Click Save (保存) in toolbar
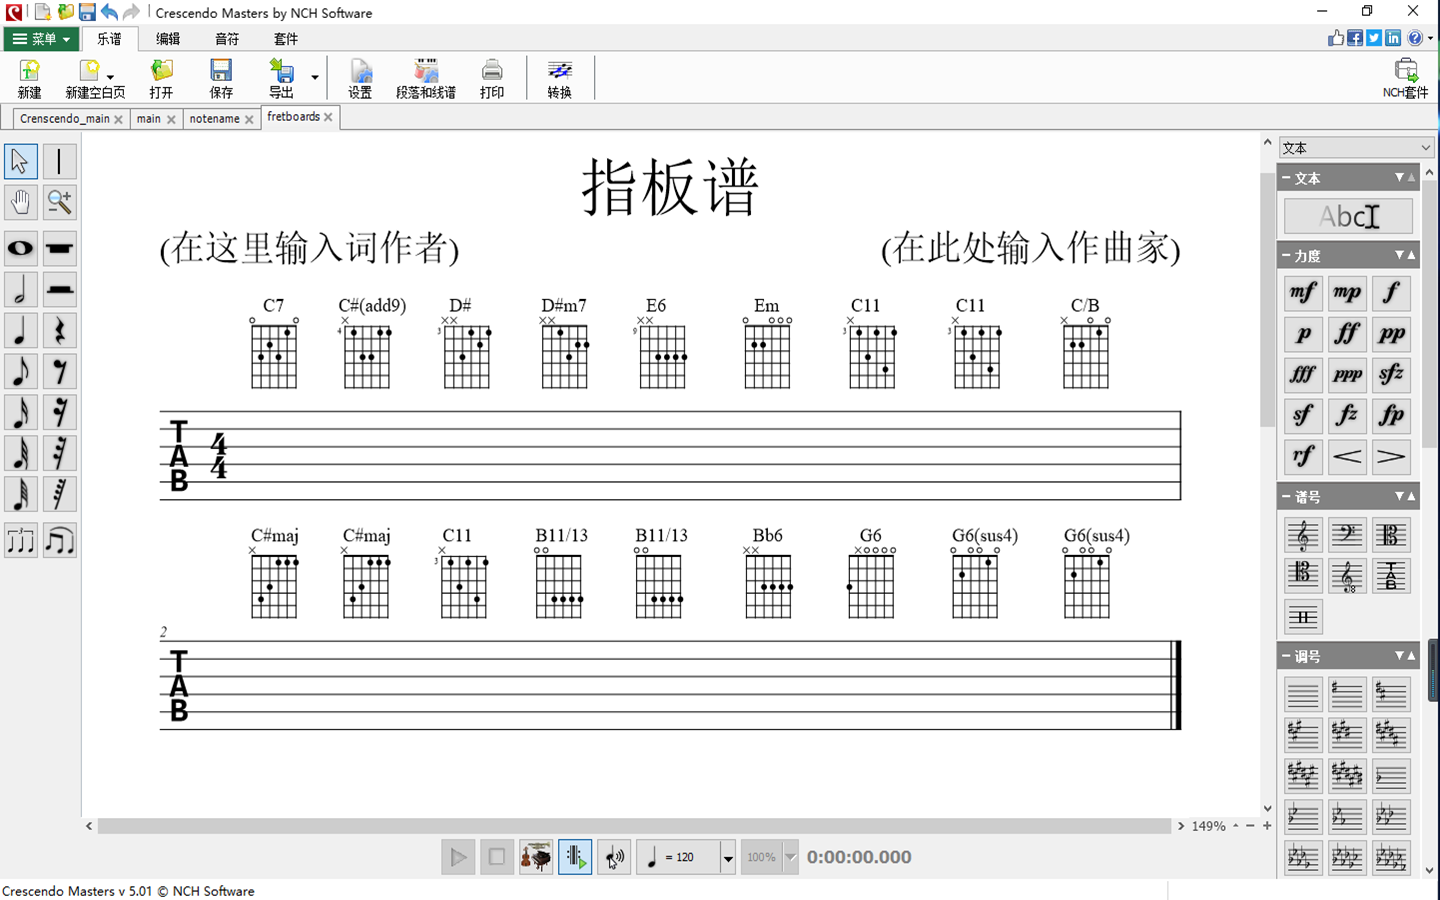The image size is (1440, 900). pyautogui.click(x=221, y=78)
